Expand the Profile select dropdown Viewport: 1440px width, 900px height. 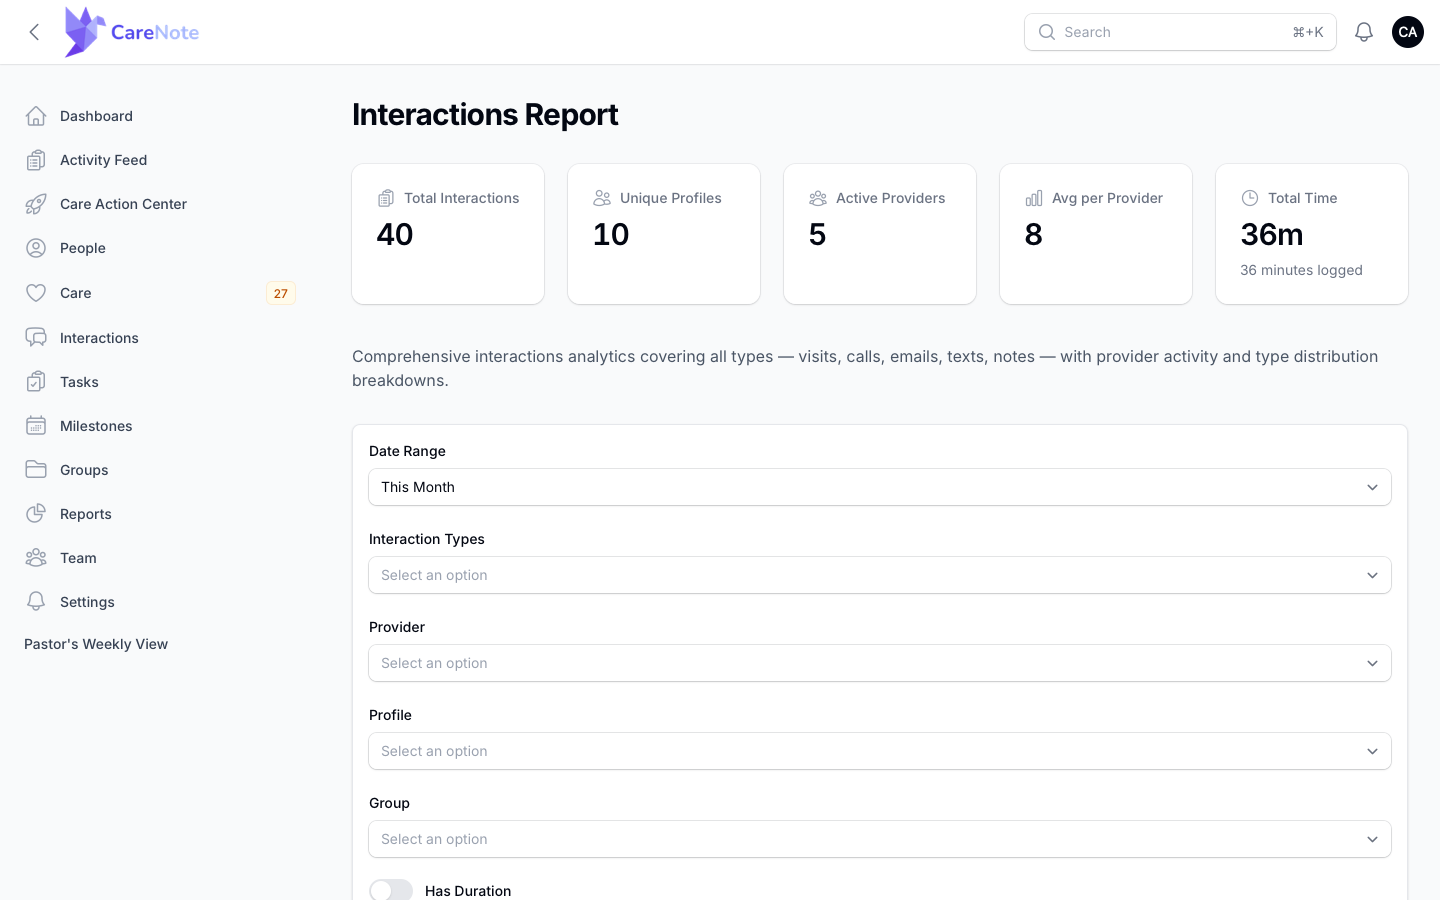click(x=880, y=751)
